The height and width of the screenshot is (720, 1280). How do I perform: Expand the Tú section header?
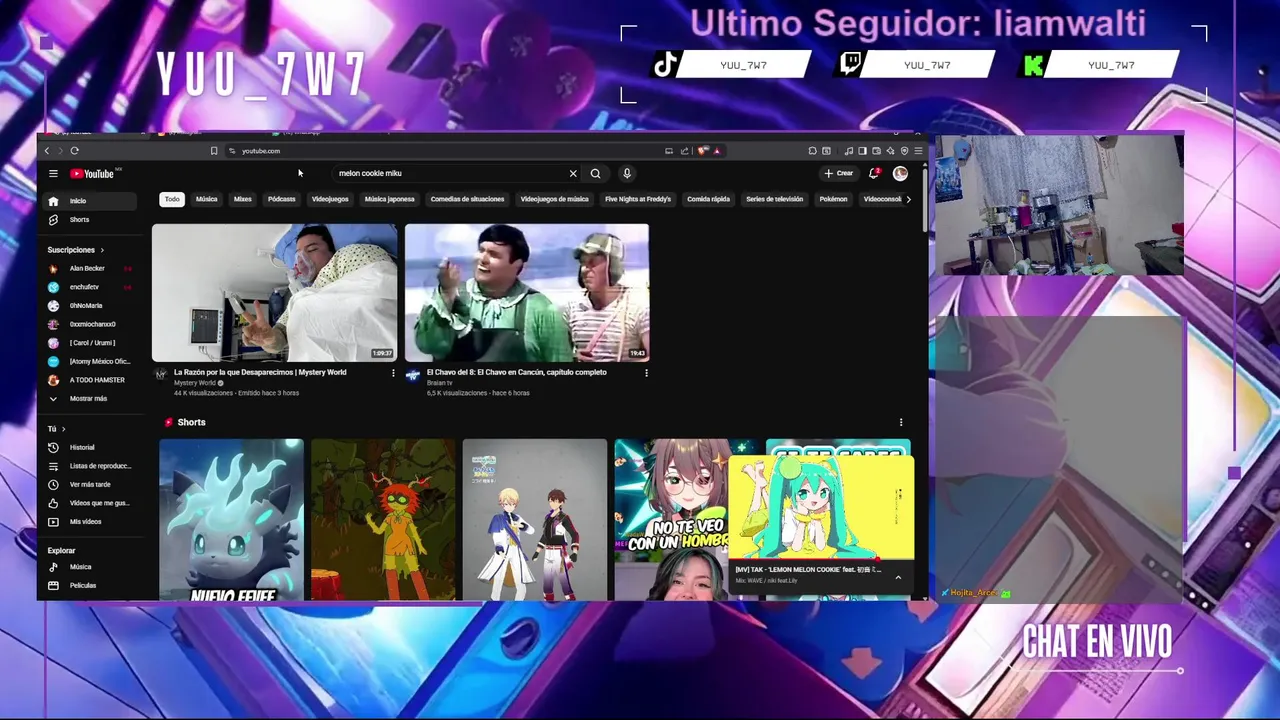(56, 429)
